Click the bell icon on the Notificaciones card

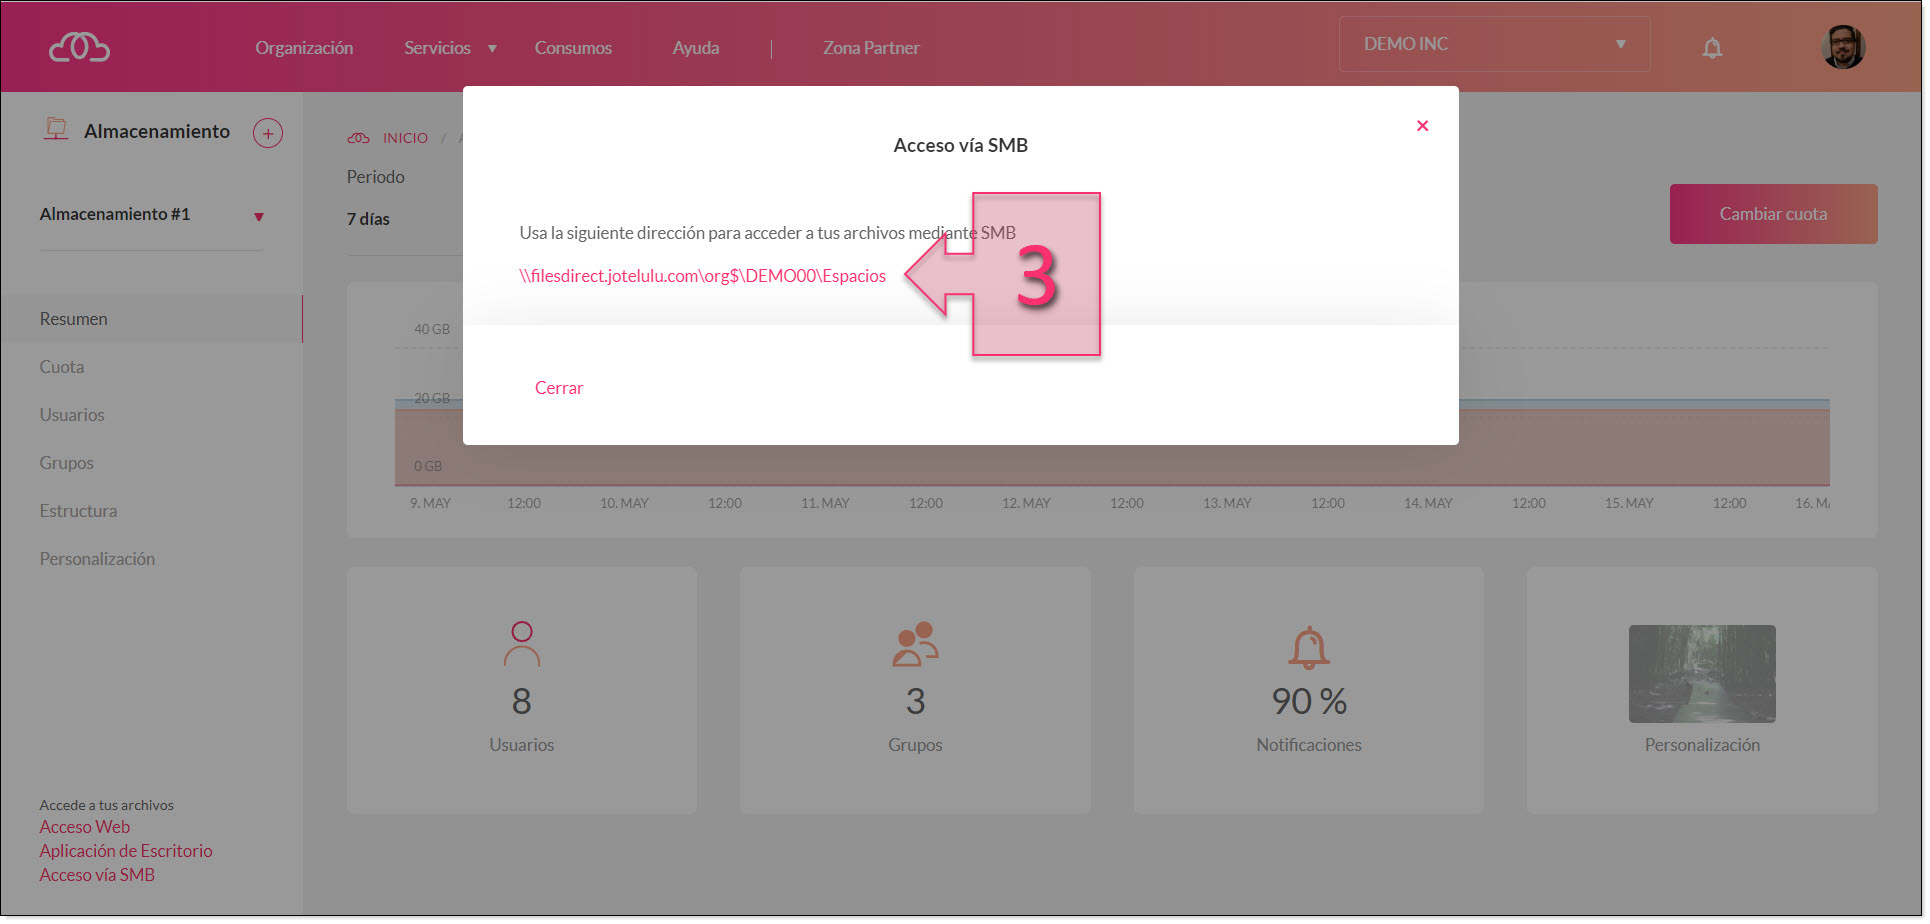[x=1308, y=648]
